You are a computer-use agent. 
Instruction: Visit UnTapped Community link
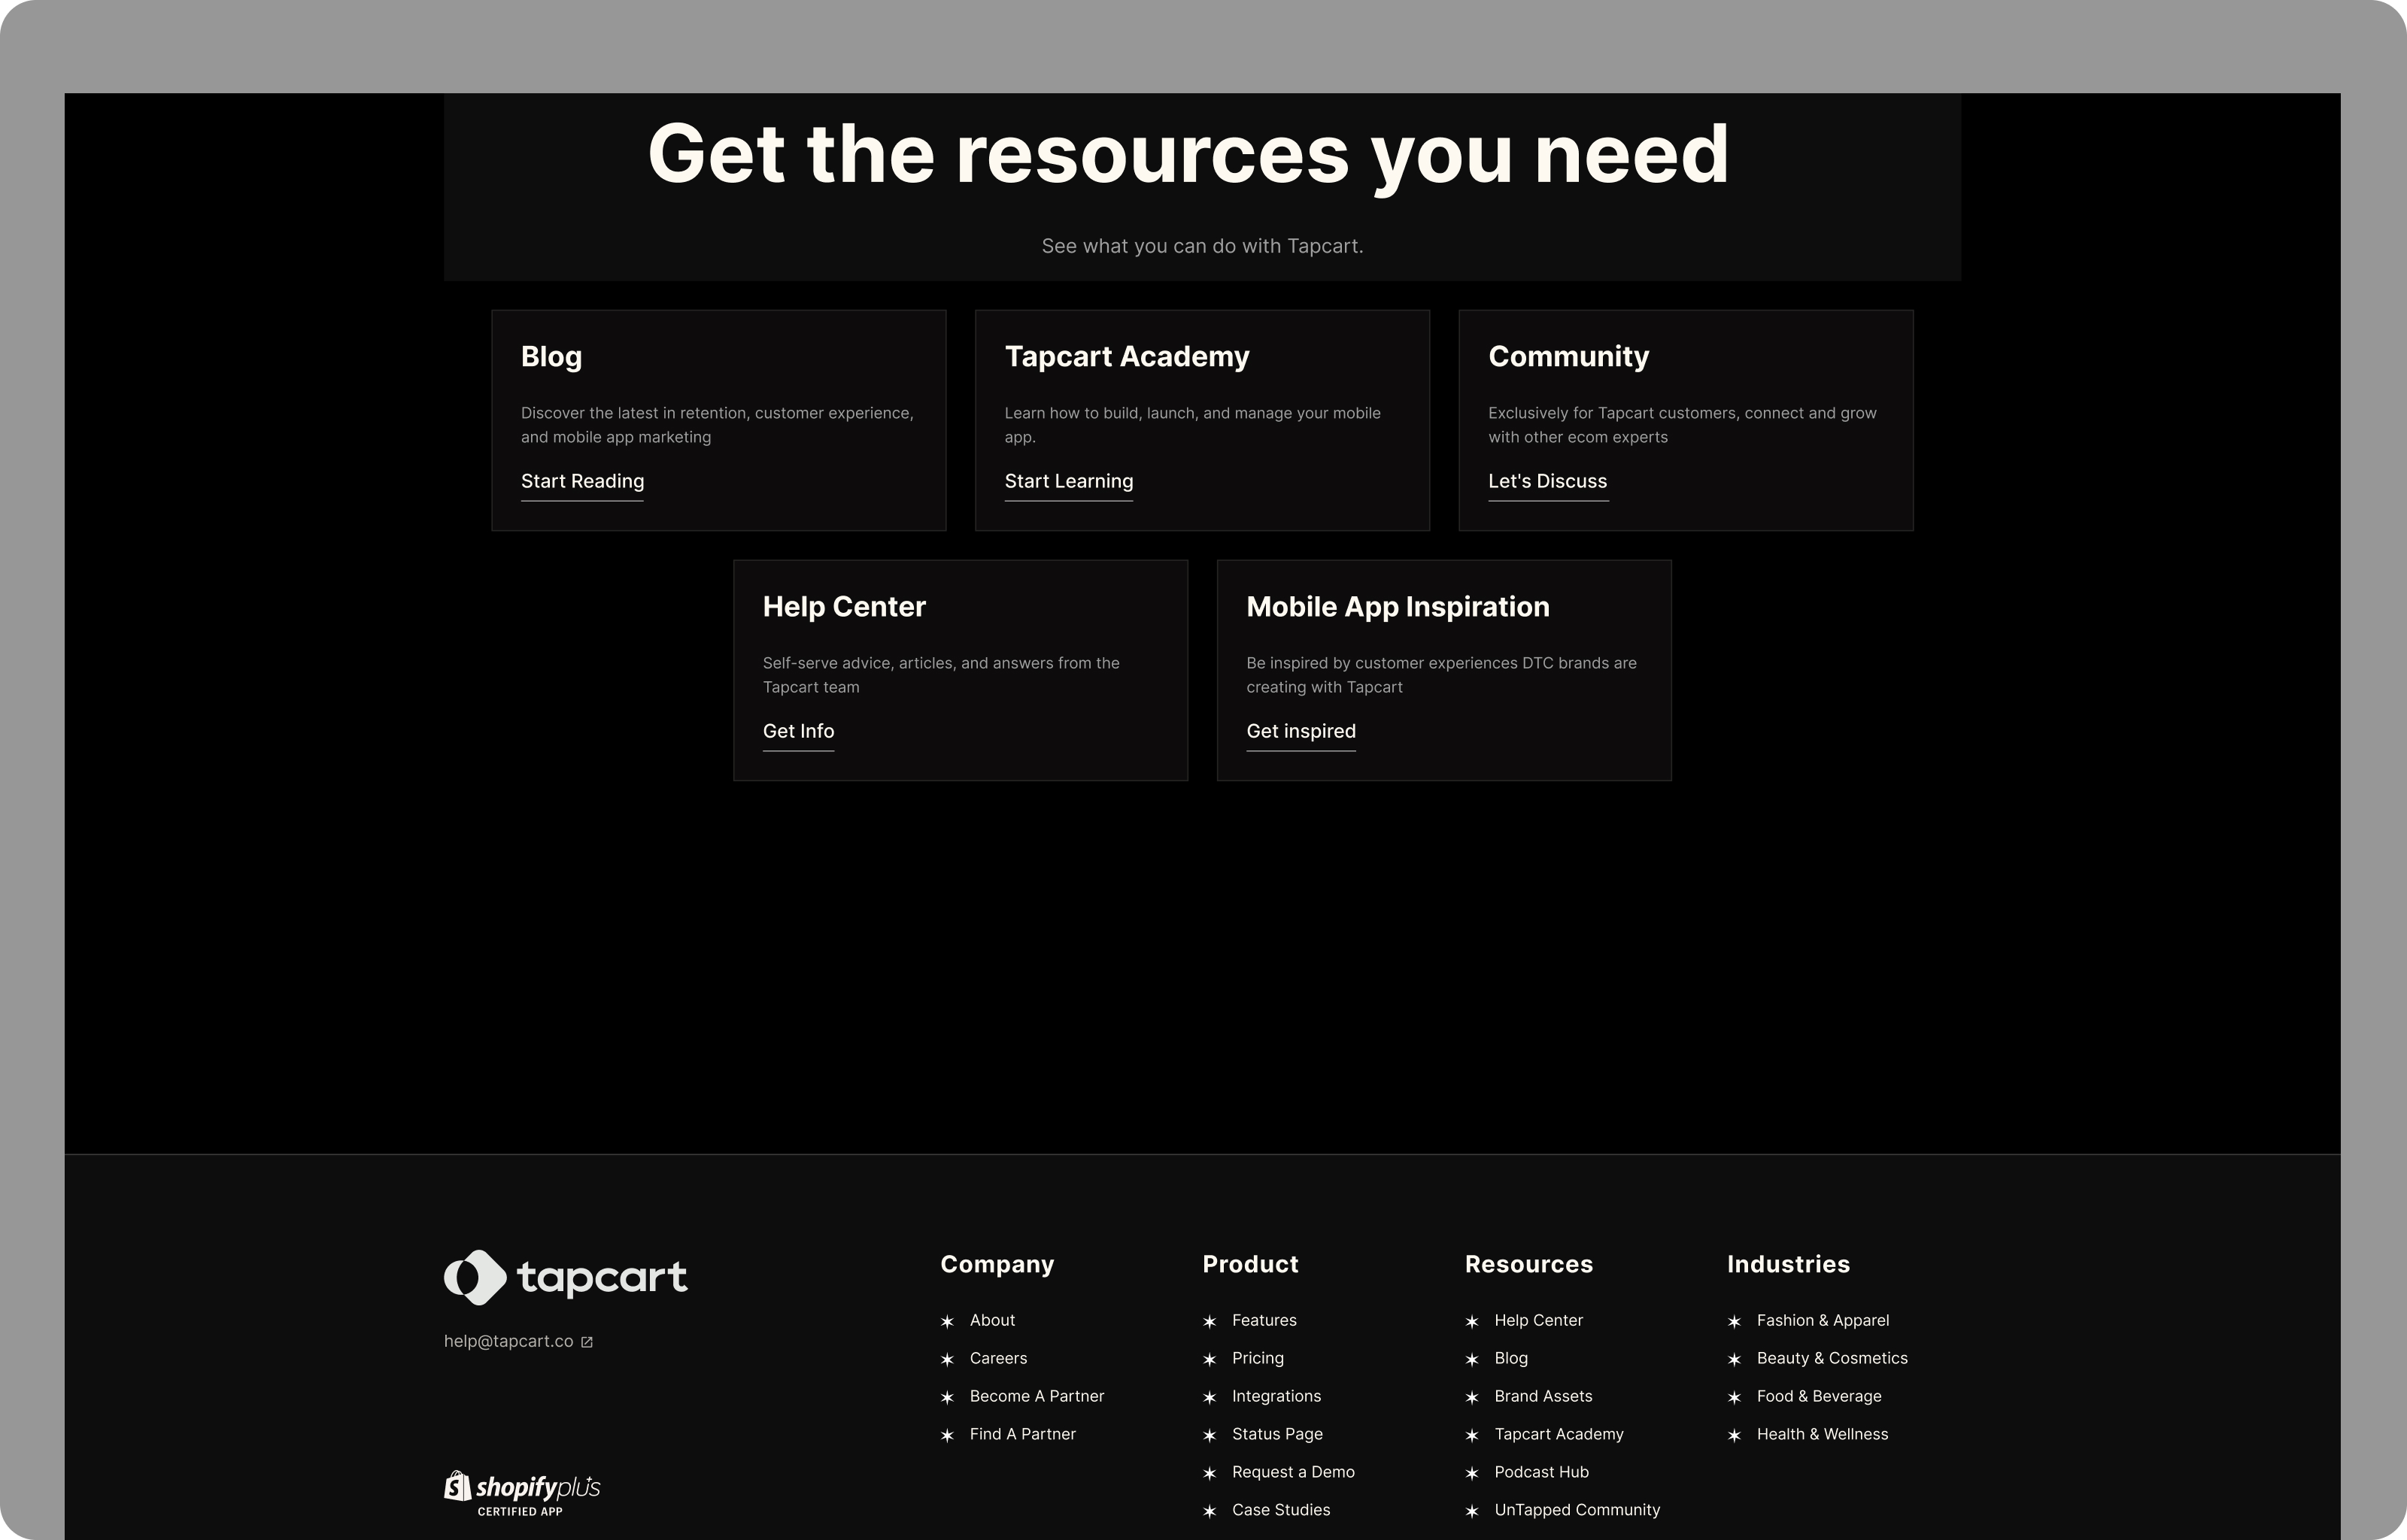(1577, 1510)
